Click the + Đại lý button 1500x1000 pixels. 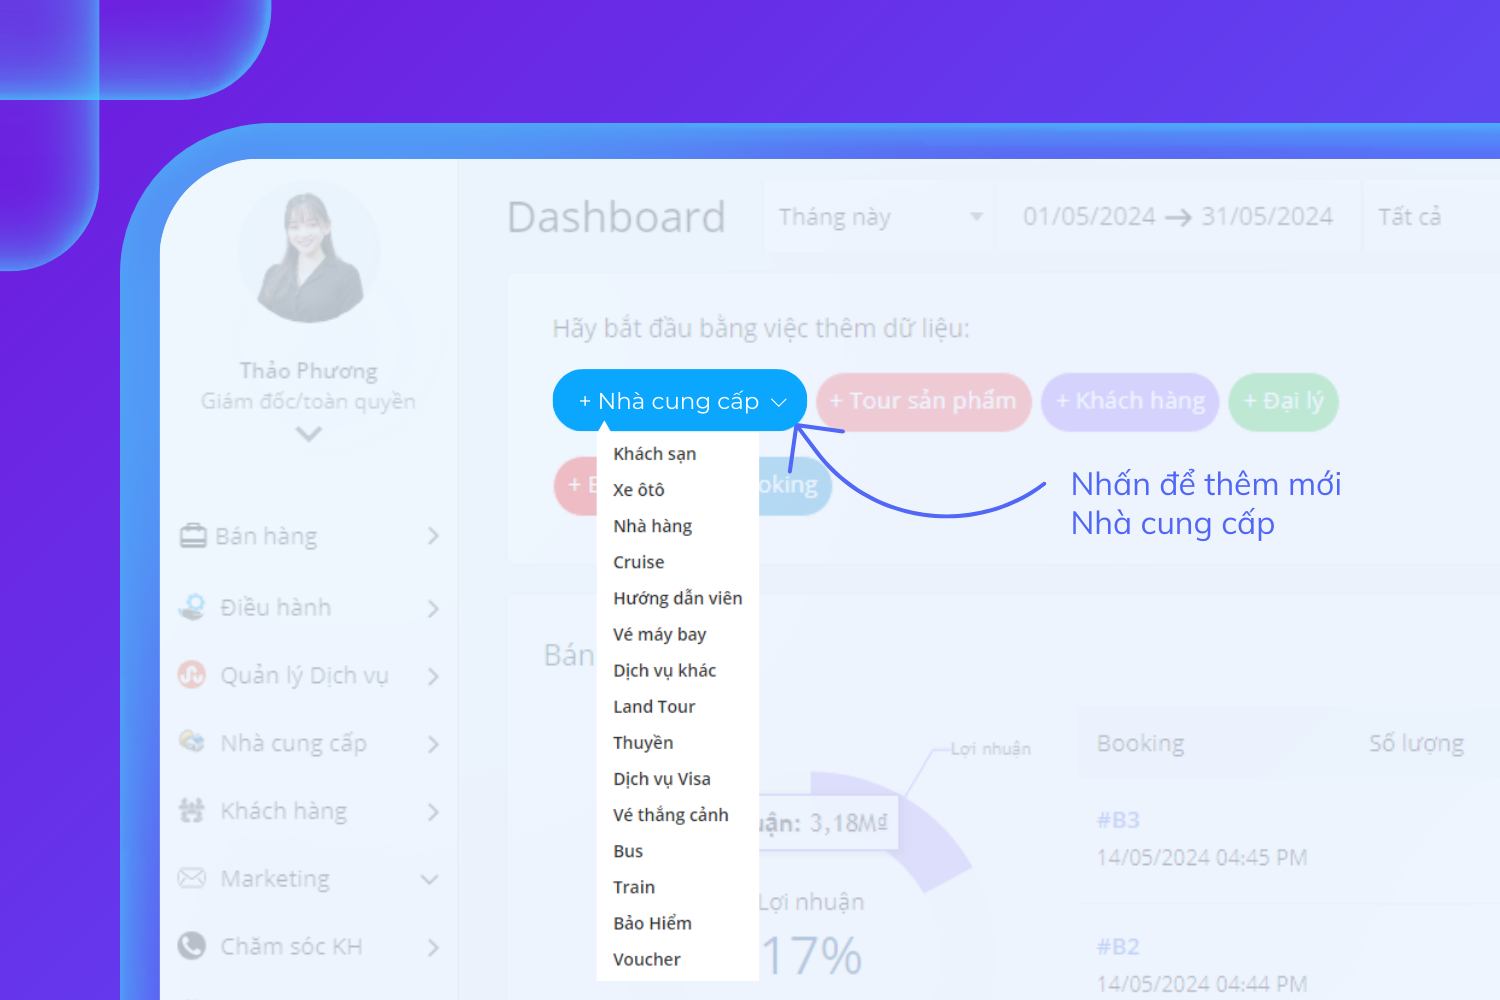(x=1283, y=402)
